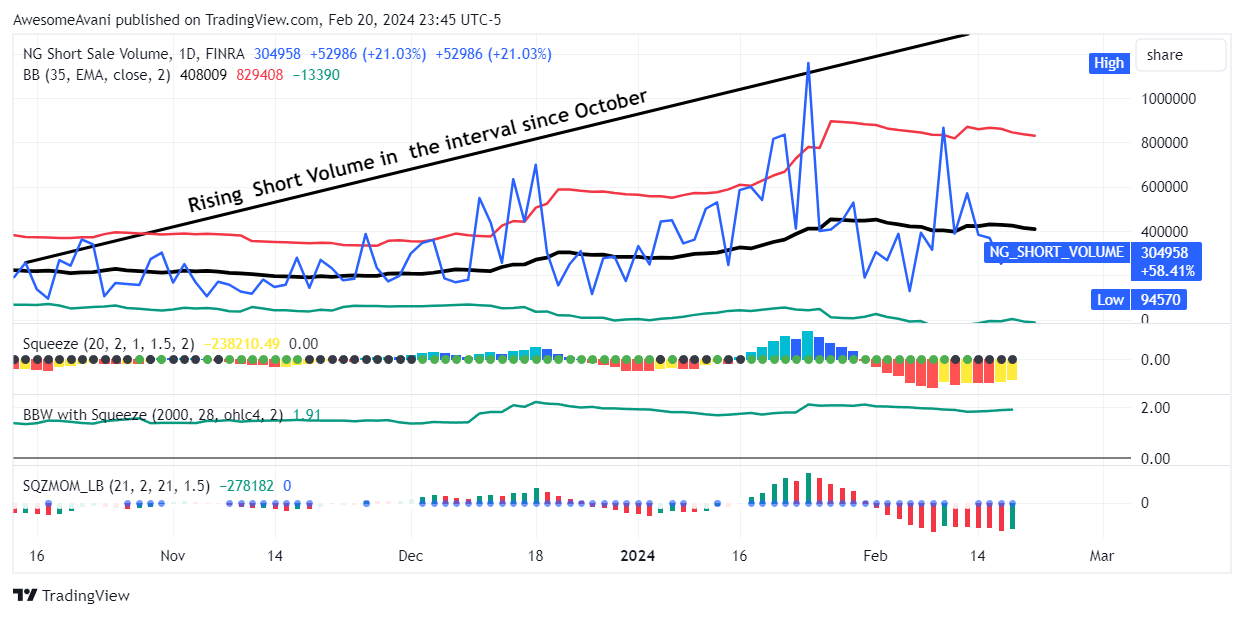Click the 2024 label on time axis

(x=637, y=555)
